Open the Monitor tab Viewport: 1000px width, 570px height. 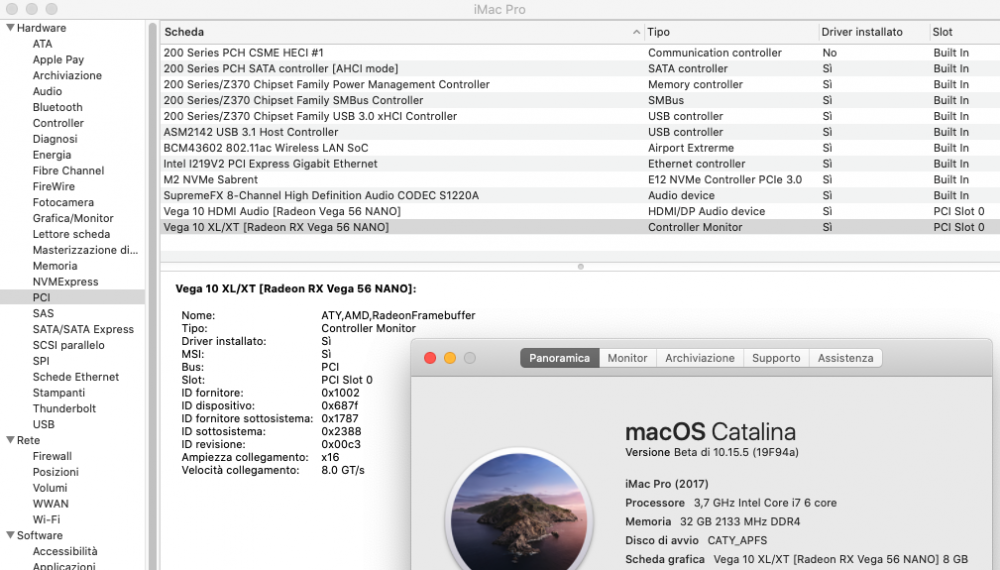[x=628, y=358]
